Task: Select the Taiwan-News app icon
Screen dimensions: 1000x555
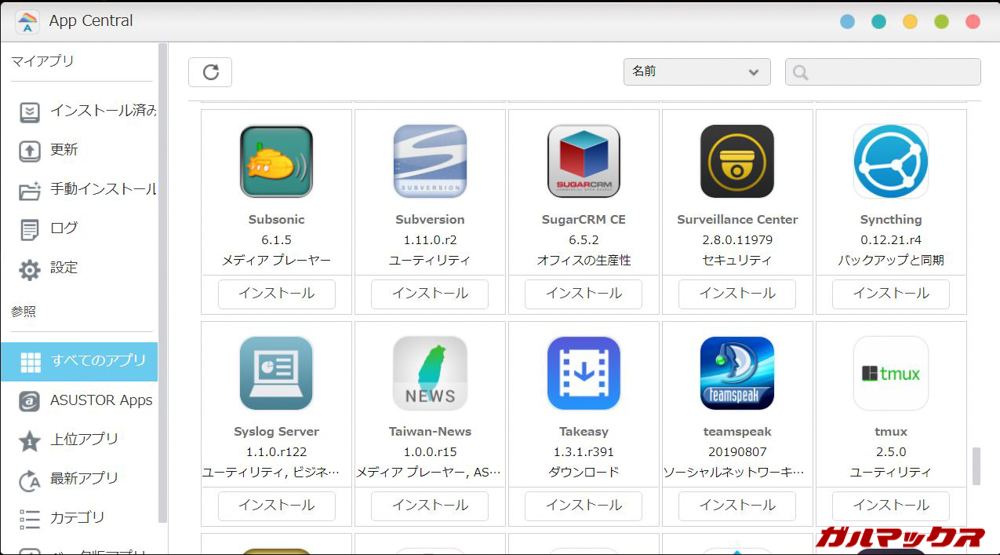Action: (x=430, y=373)
